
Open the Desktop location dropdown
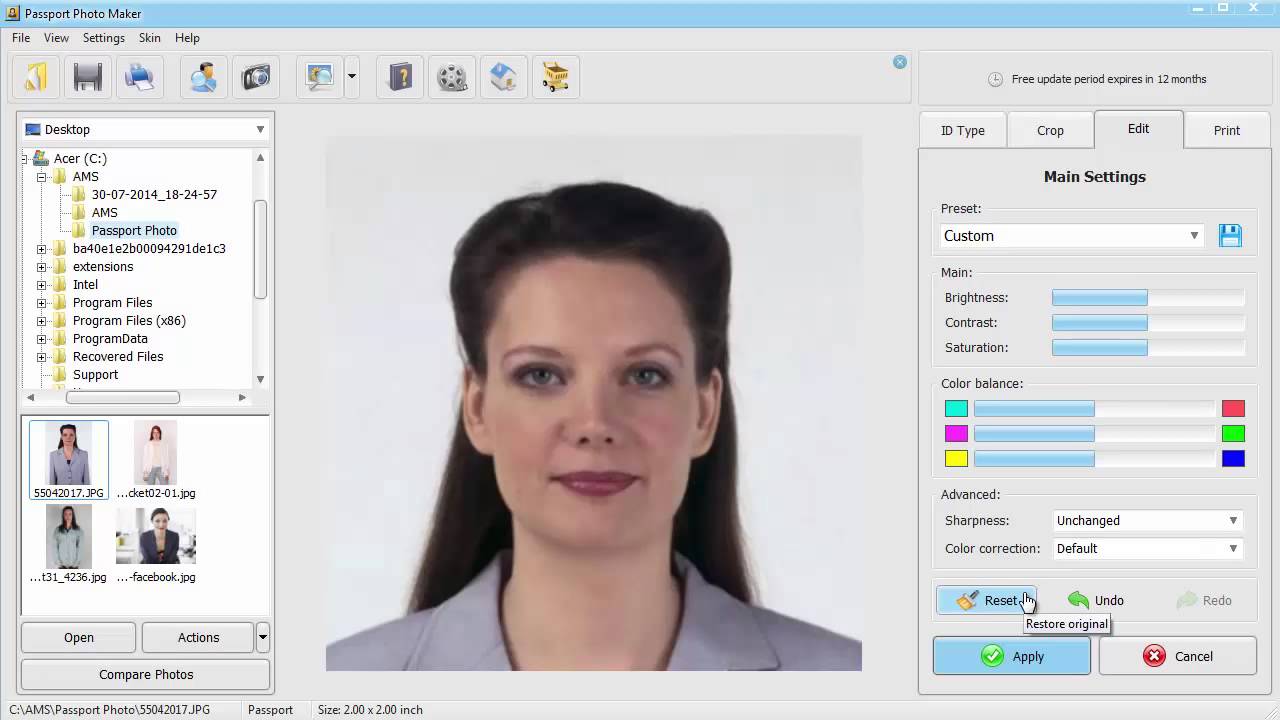click(x=145, y=129)
